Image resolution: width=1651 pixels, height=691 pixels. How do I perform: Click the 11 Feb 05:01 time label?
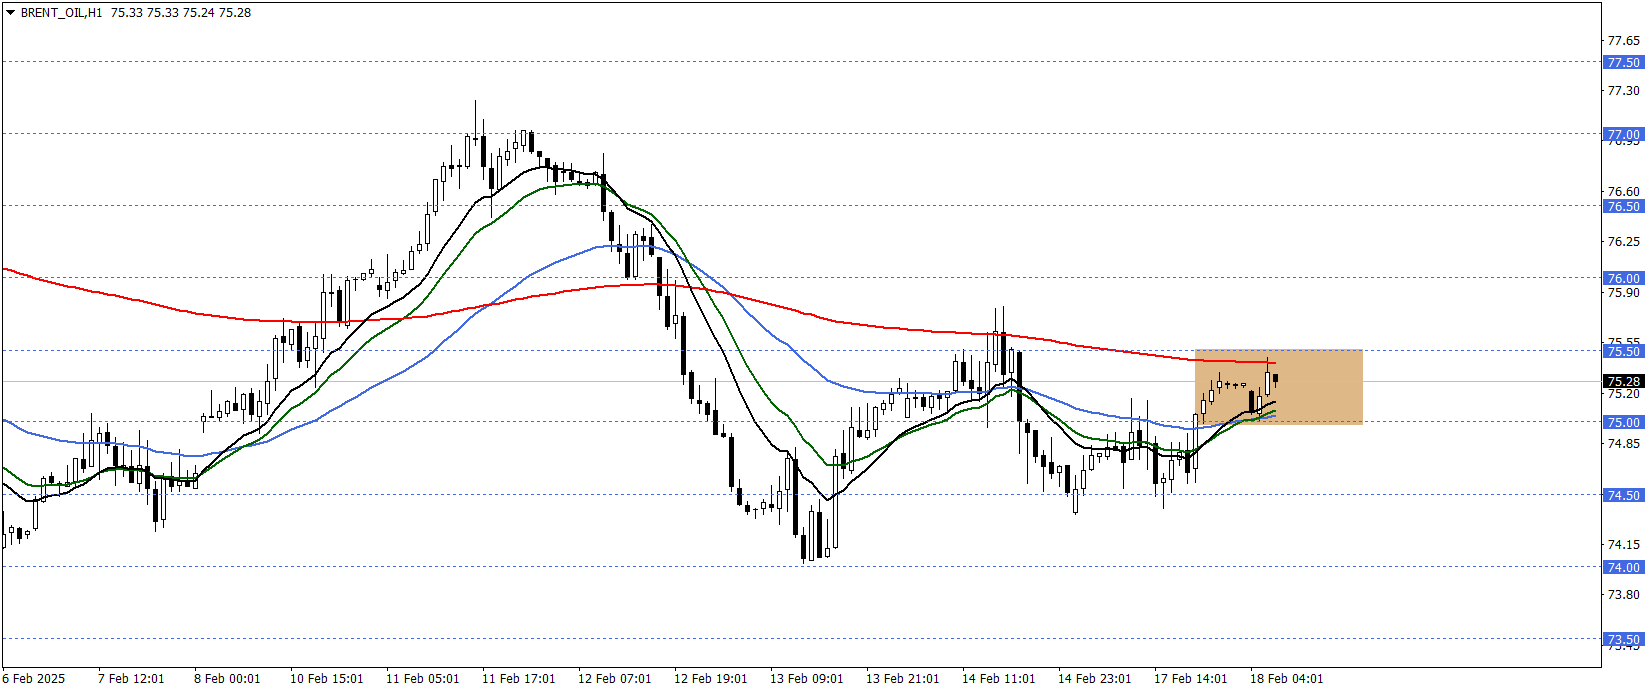click(x=423, y=678)
